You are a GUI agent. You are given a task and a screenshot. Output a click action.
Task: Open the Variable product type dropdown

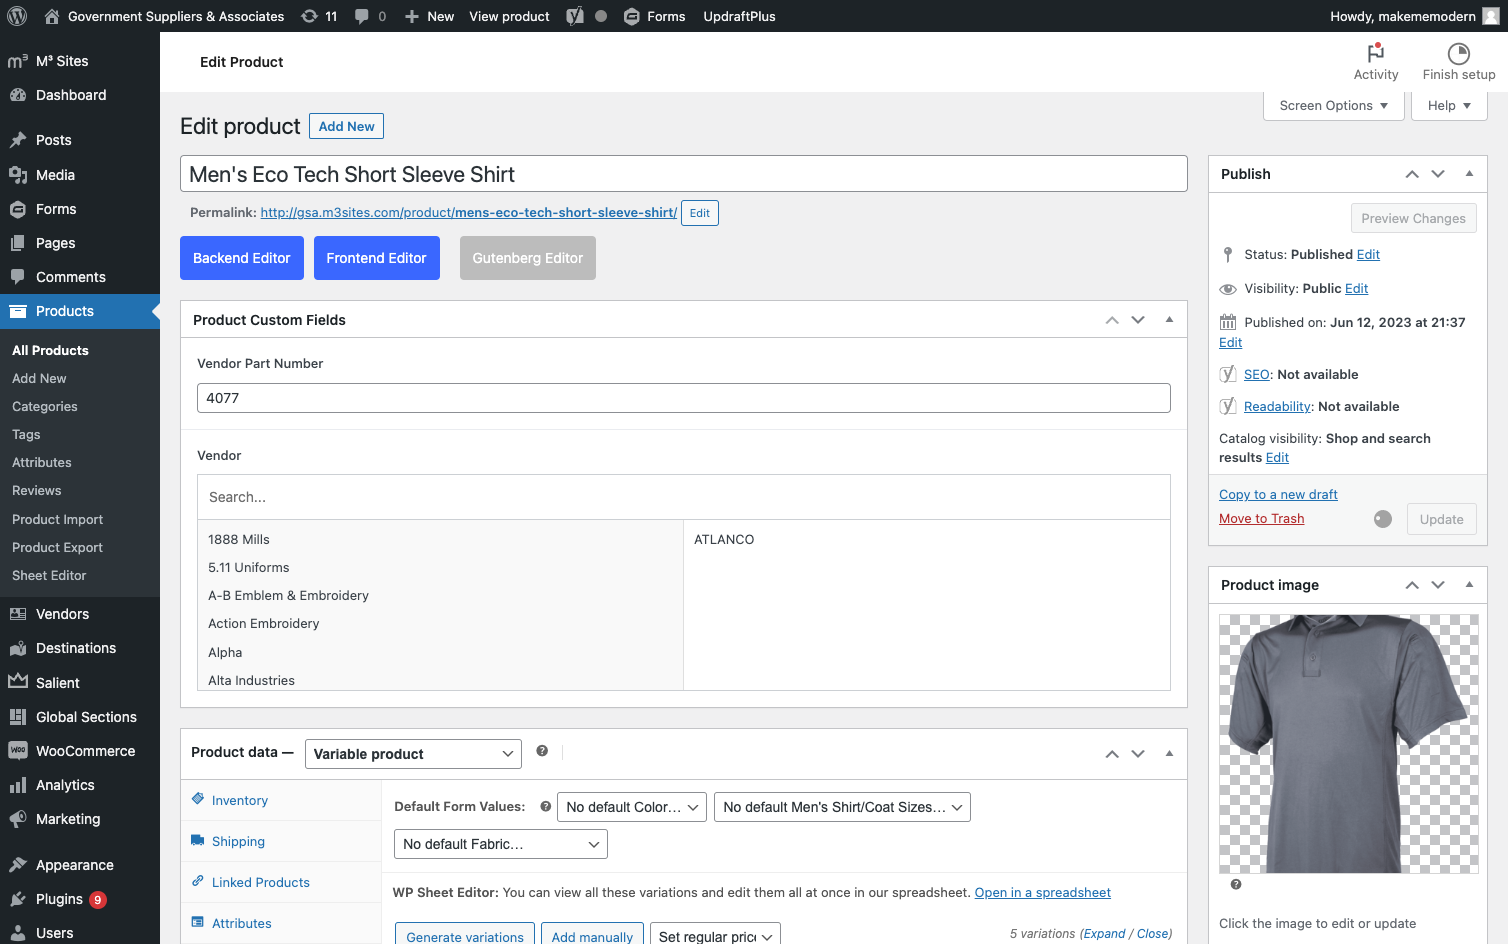(x=413, y=754)
